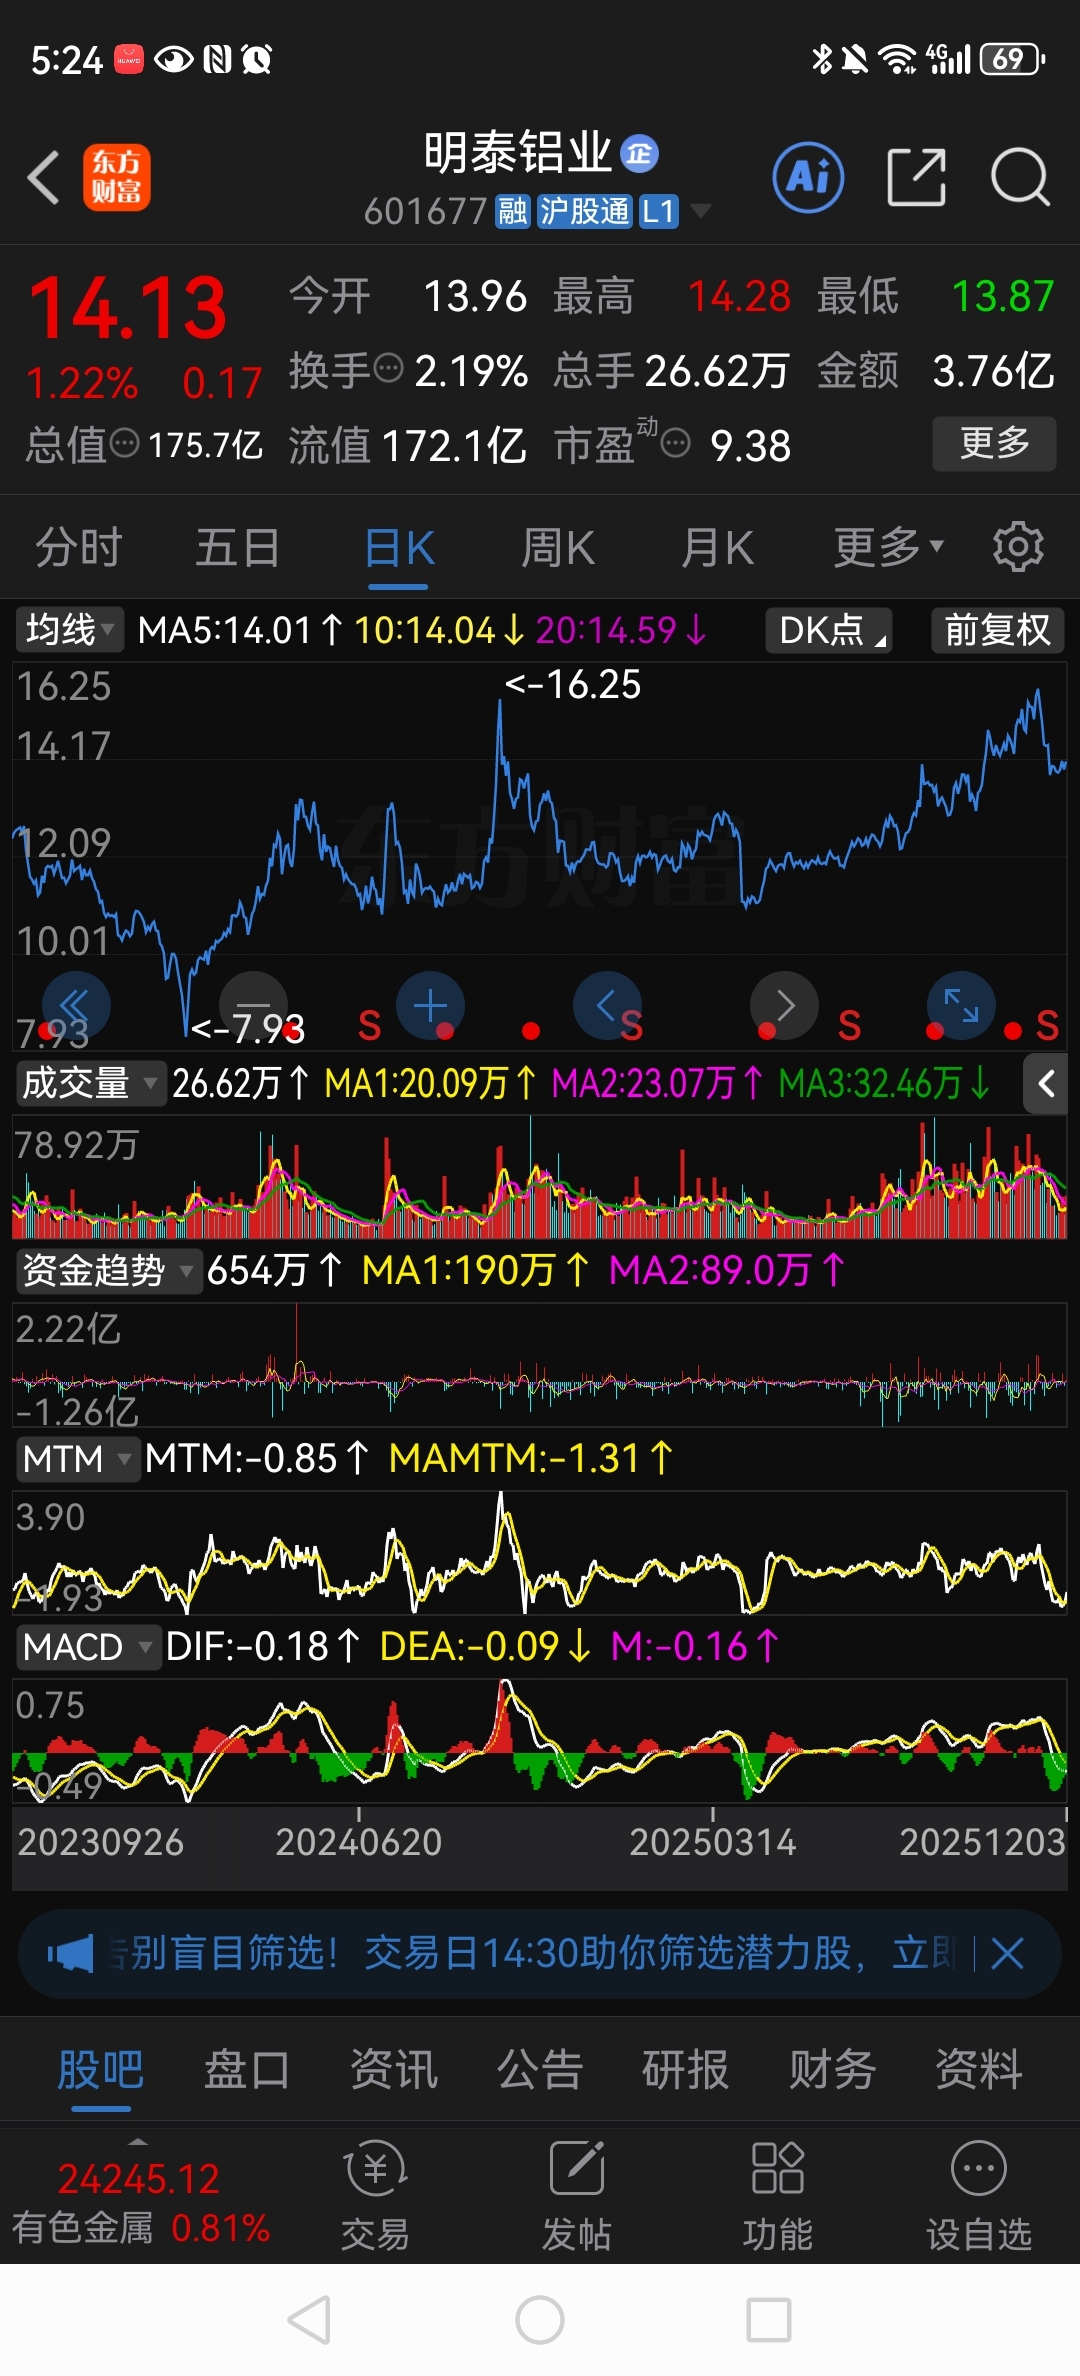Open 资金趋势 indicator dropdown

click(108, 1270)
